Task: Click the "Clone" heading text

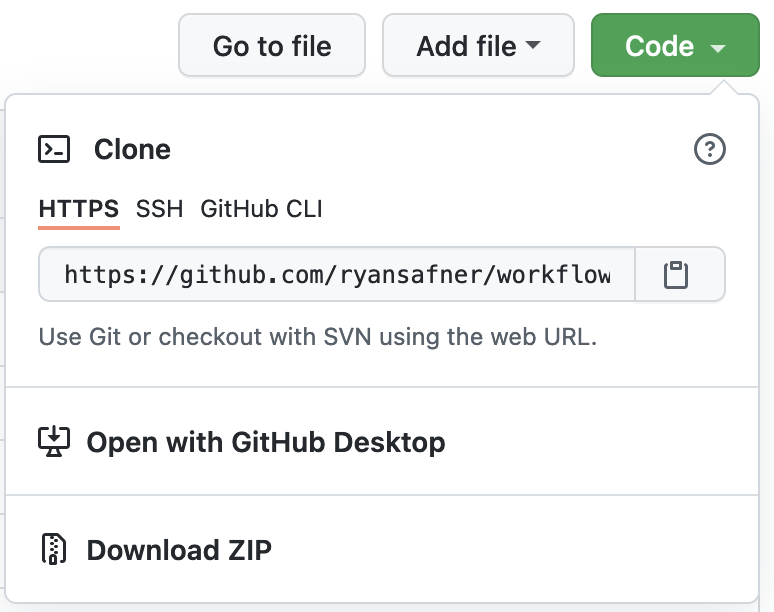Action: click(132, 149)
